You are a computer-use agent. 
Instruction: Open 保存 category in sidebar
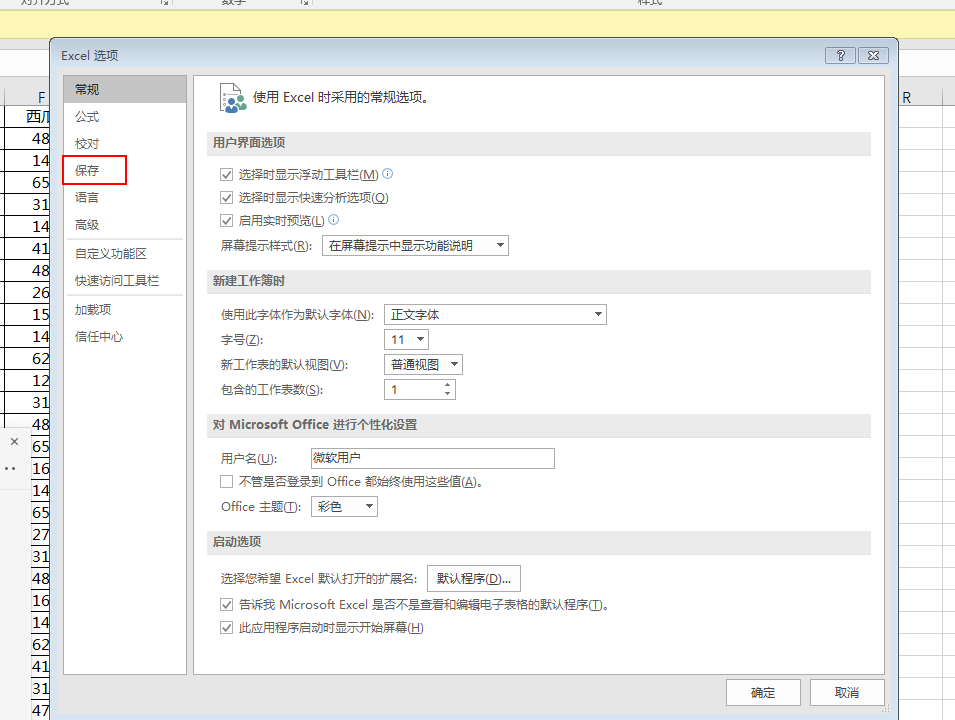coord(125,171)
